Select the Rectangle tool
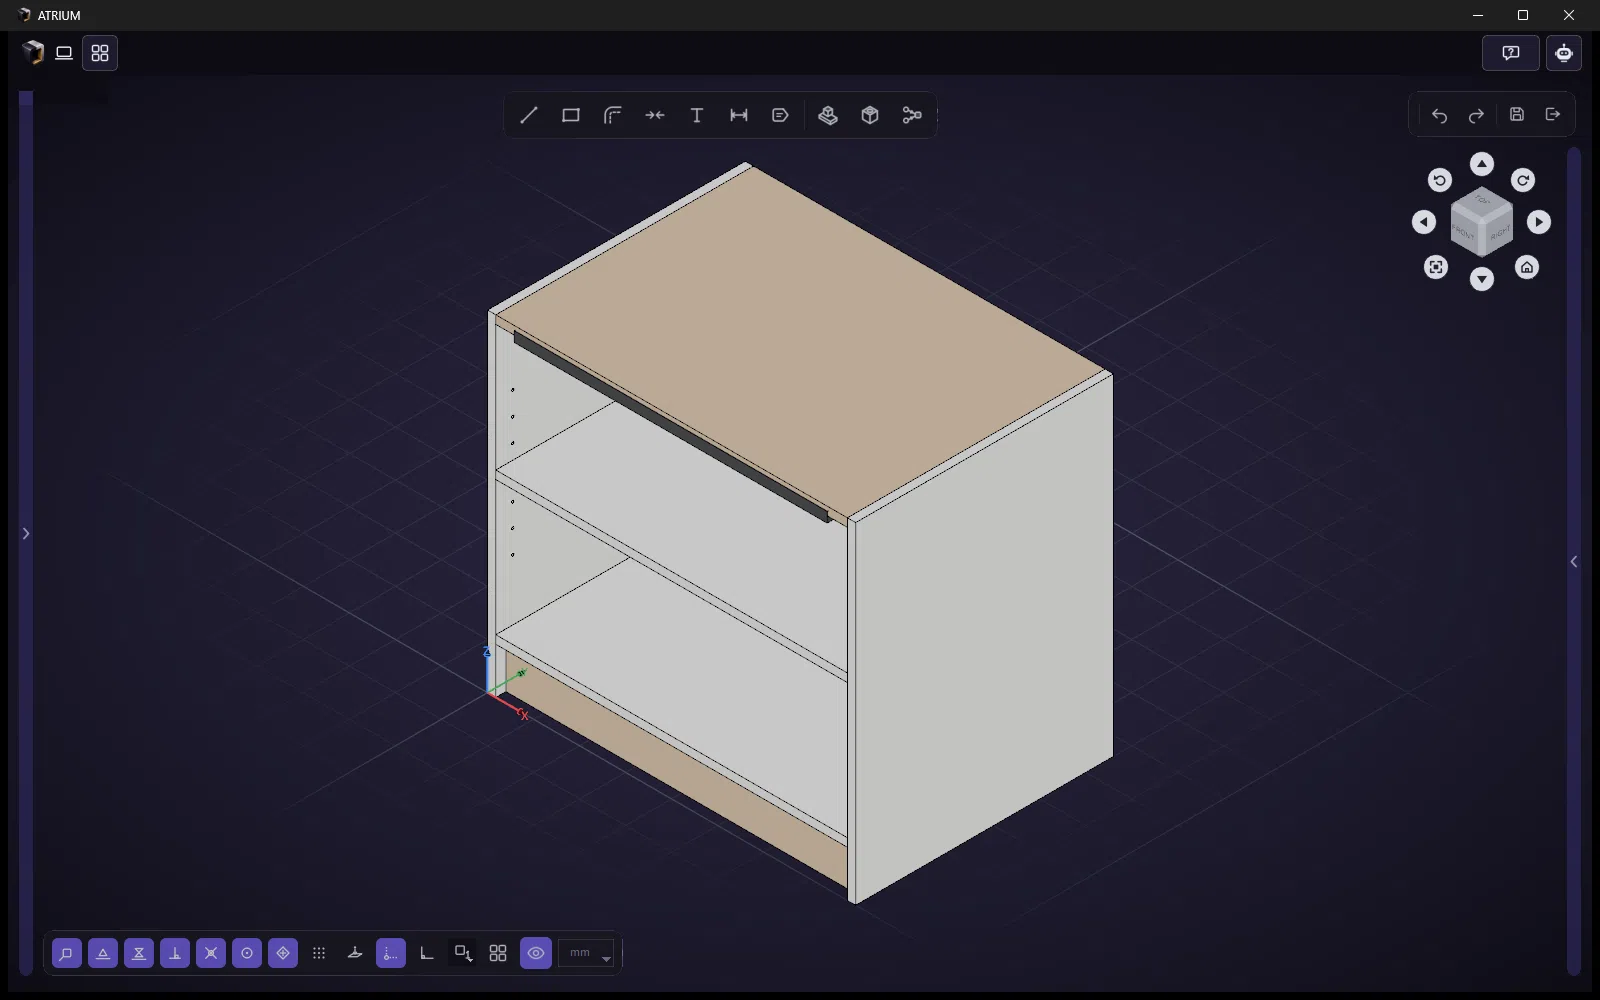 point(571,115)
